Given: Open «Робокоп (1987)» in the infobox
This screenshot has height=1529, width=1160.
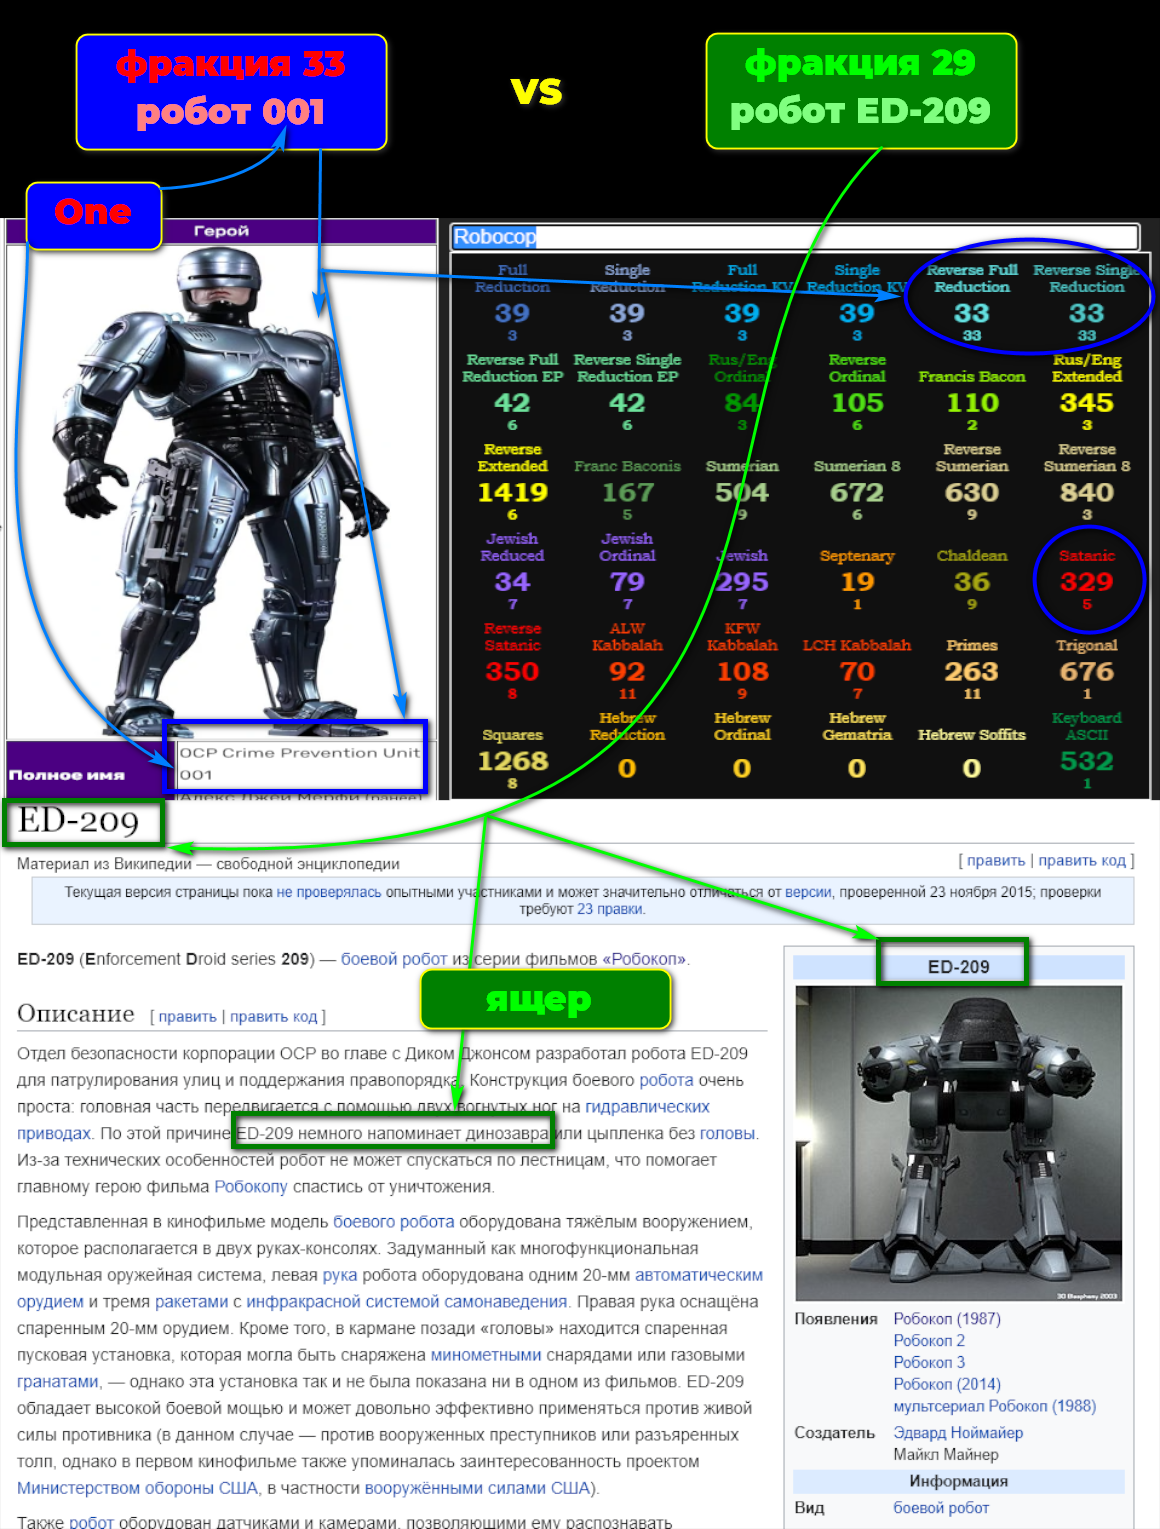Looking at the screenshot, I should pos(947,1319).
